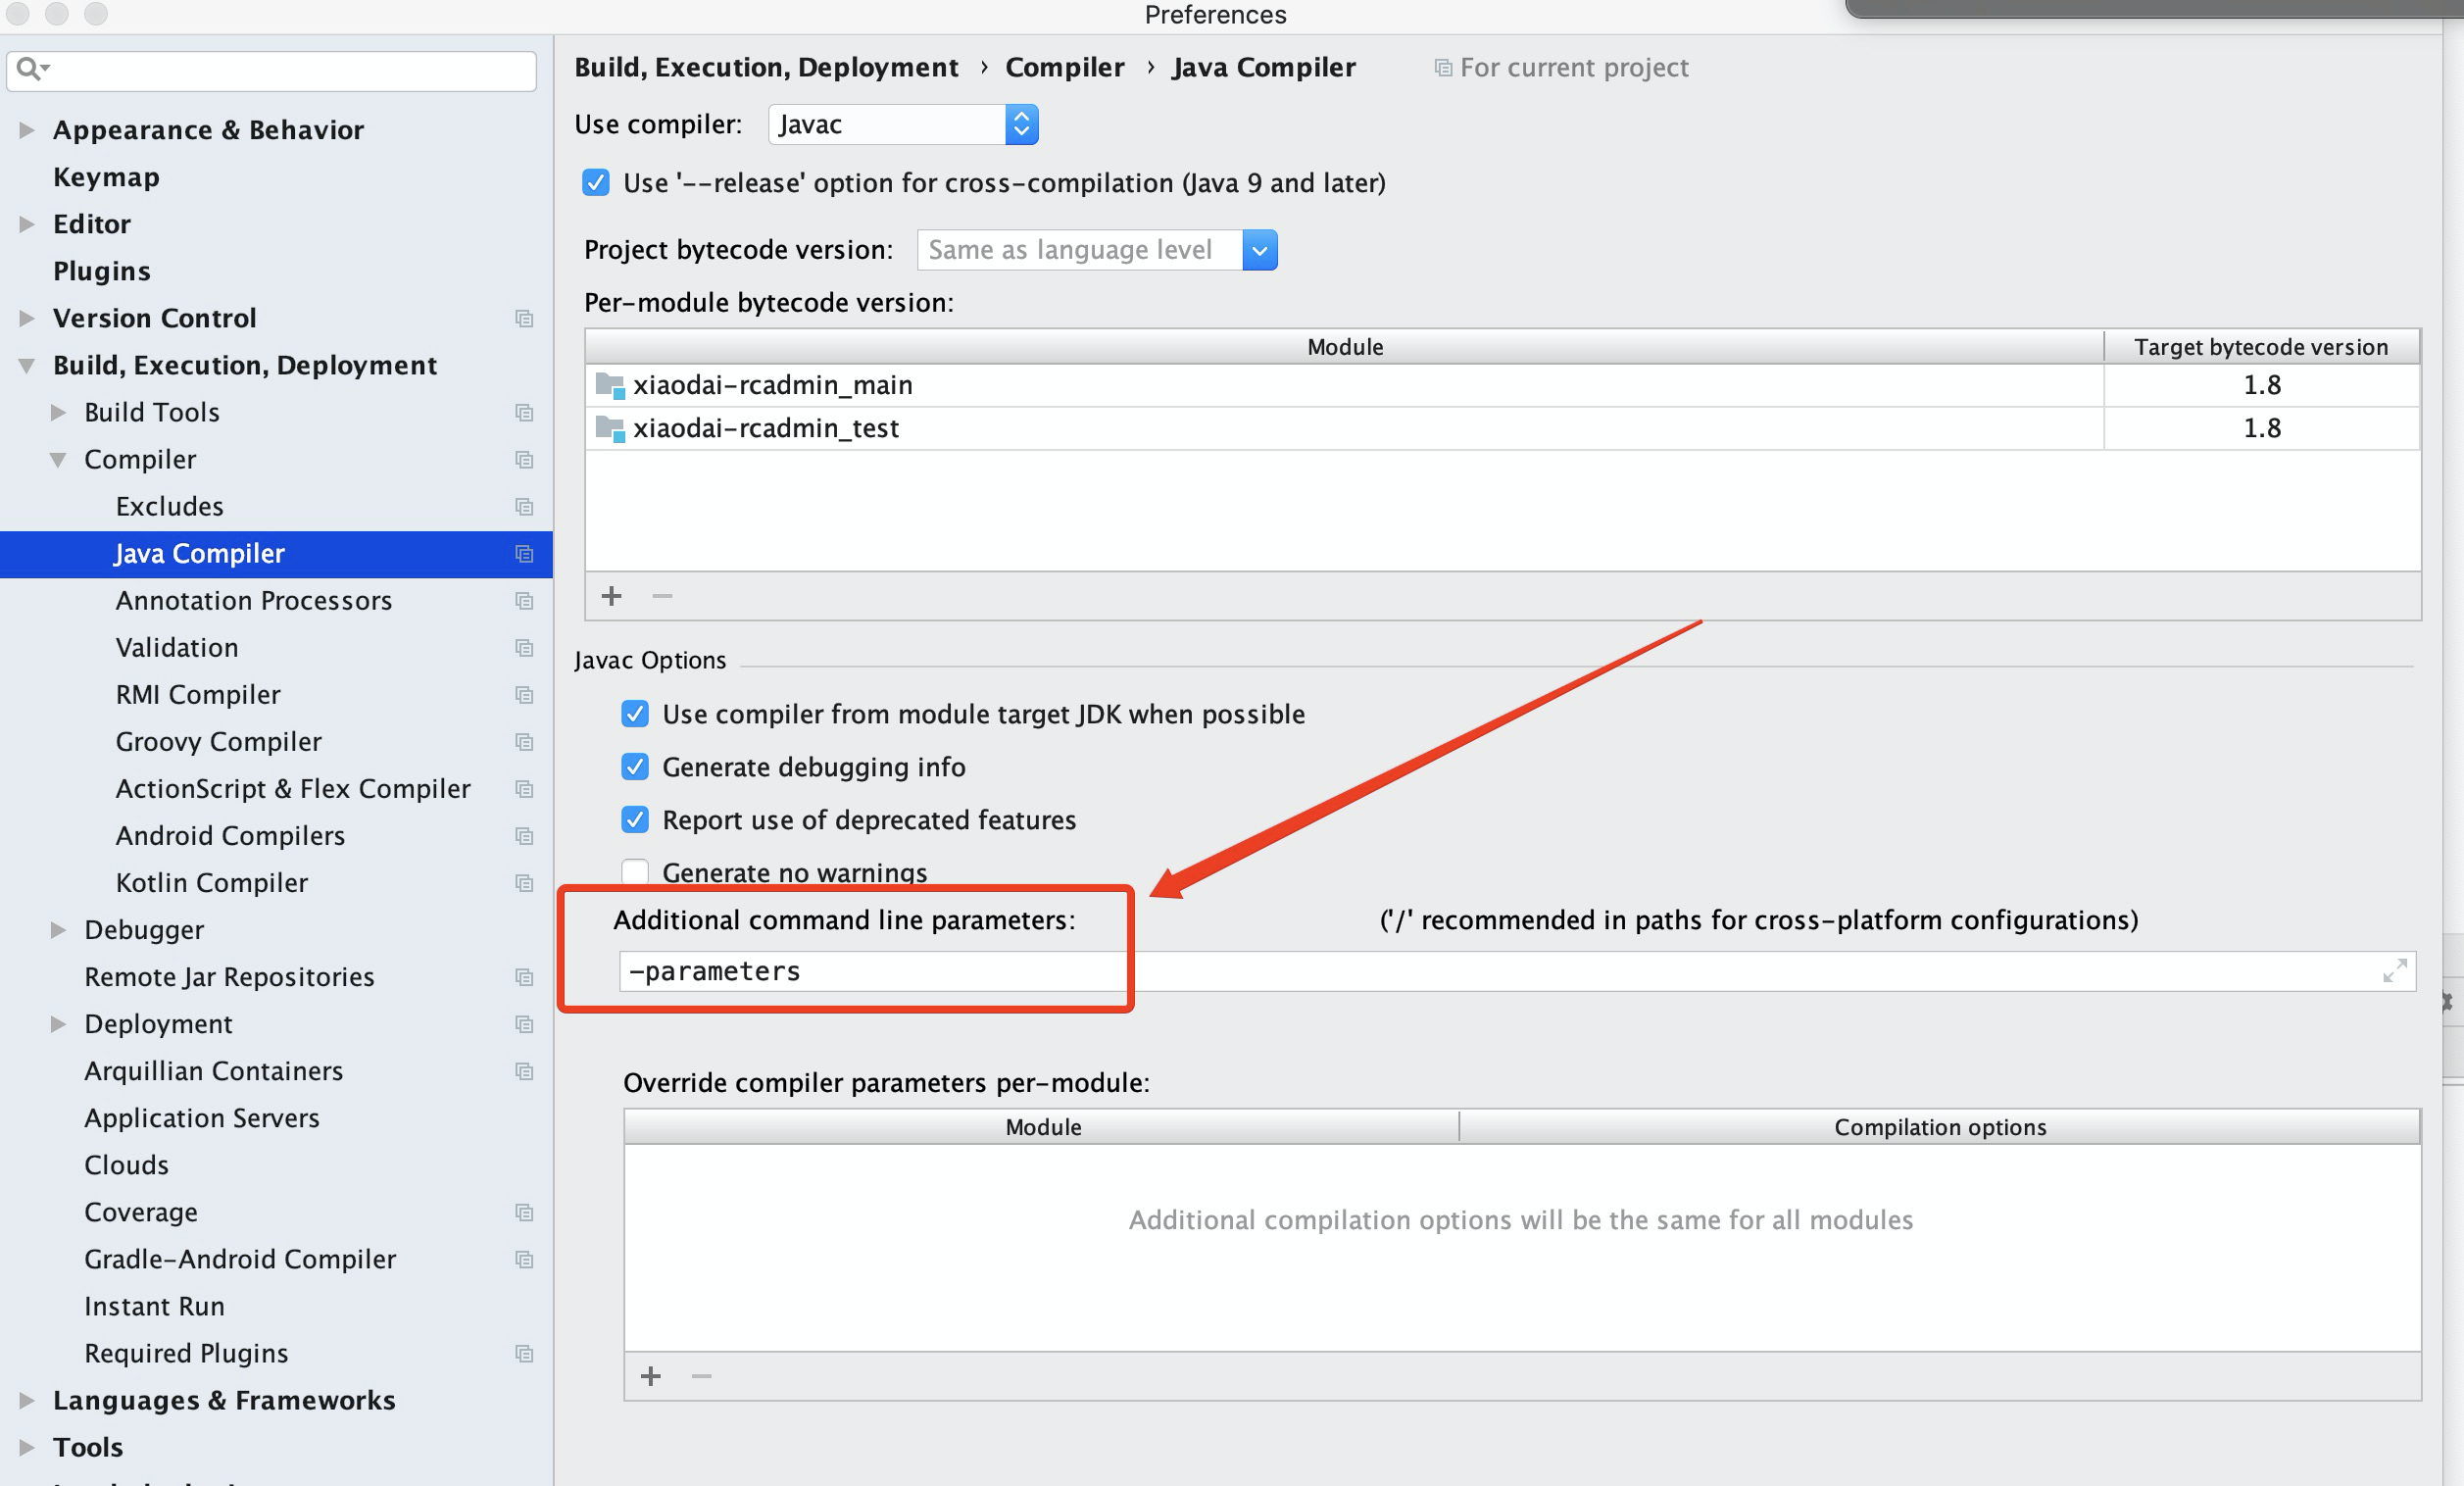Click the Remove module button (−)
This screenshot has width=2464, height=1486.
(660, 597)
